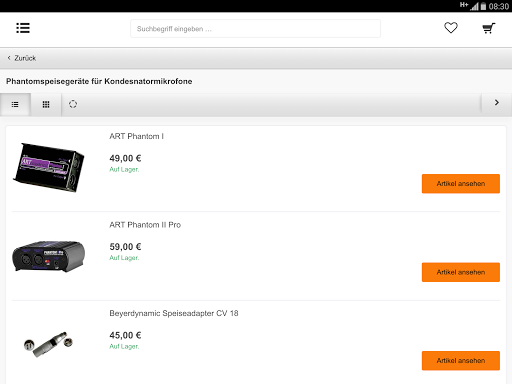
Task: Tap the back chevron beside Zurück
Action: click(9, 58)
